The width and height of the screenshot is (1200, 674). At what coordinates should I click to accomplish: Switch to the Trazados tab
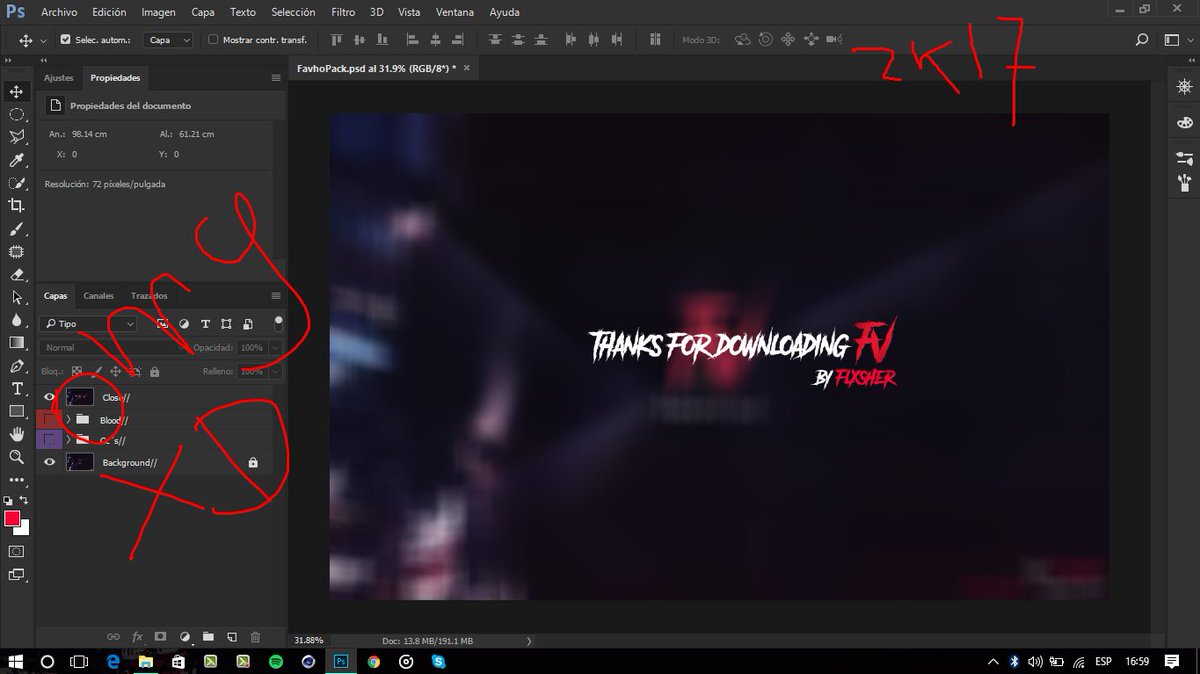pos(149,296)
